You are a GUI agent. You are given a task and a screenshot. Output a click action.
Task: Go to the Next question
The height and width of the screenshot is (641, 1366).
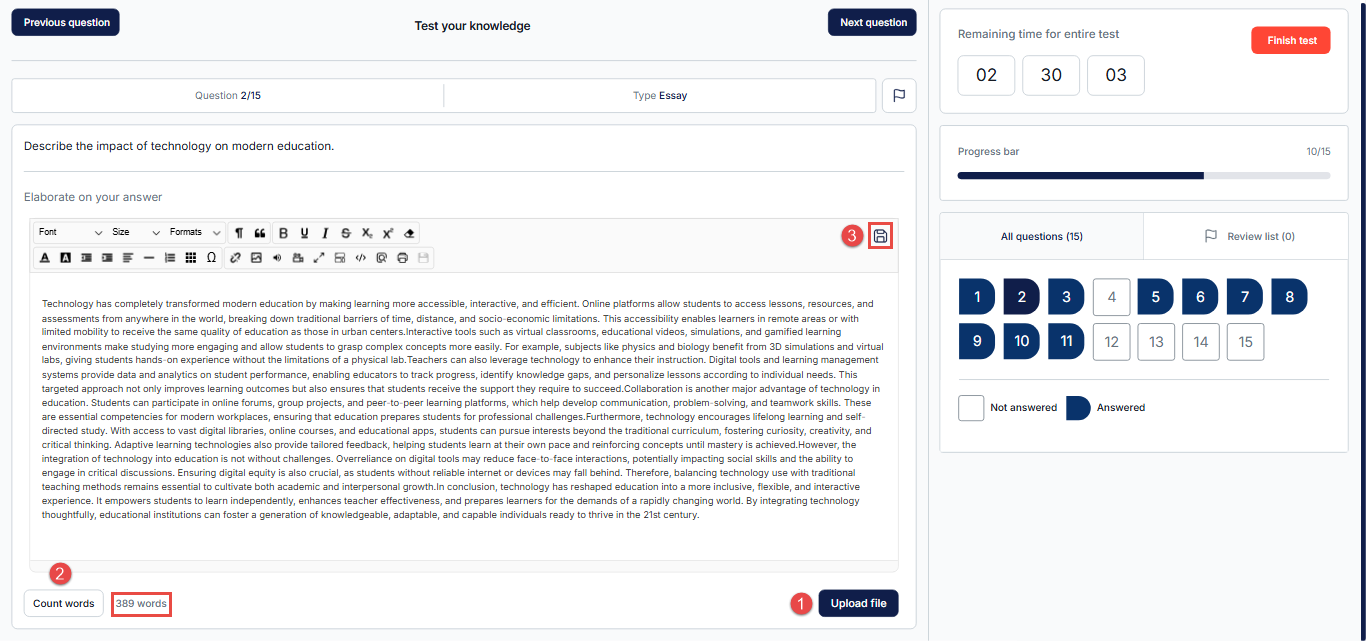872,23
